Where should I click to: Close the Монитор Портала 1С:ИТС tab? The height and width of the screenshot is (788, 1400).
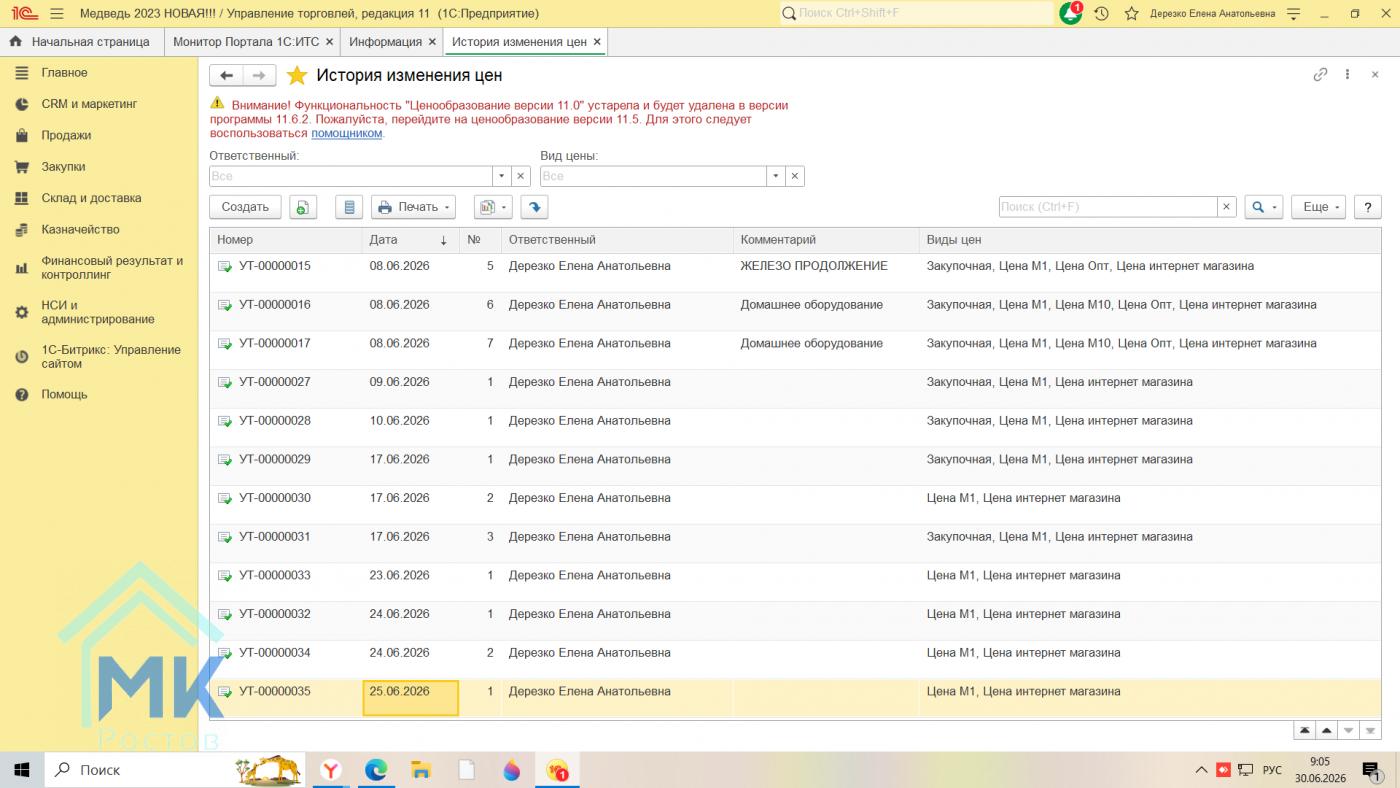329,42
